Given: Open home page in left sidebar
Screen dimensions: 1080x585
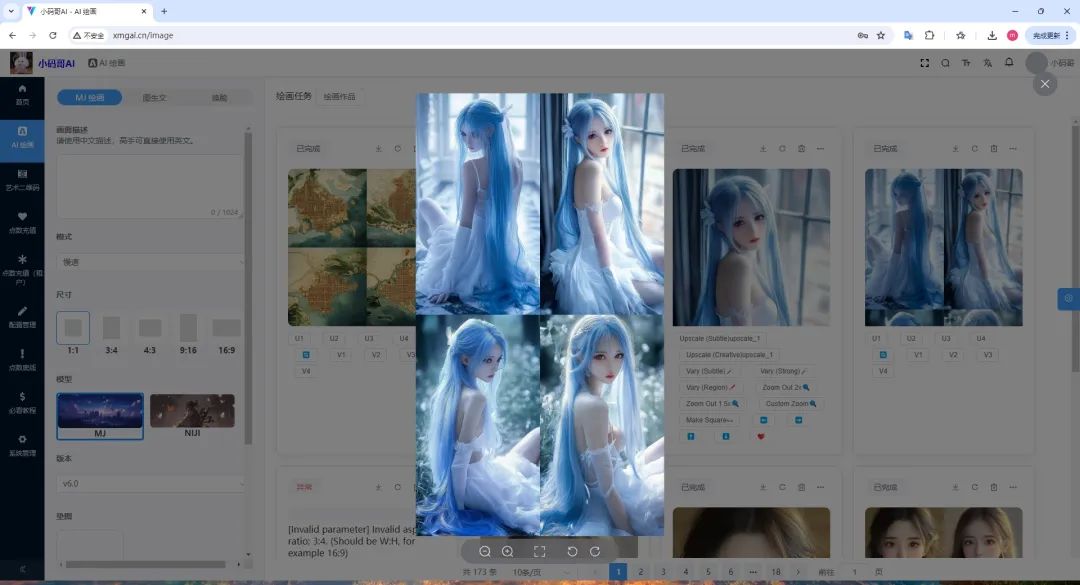Looking at the screenshot, I should tap(22, 94).
